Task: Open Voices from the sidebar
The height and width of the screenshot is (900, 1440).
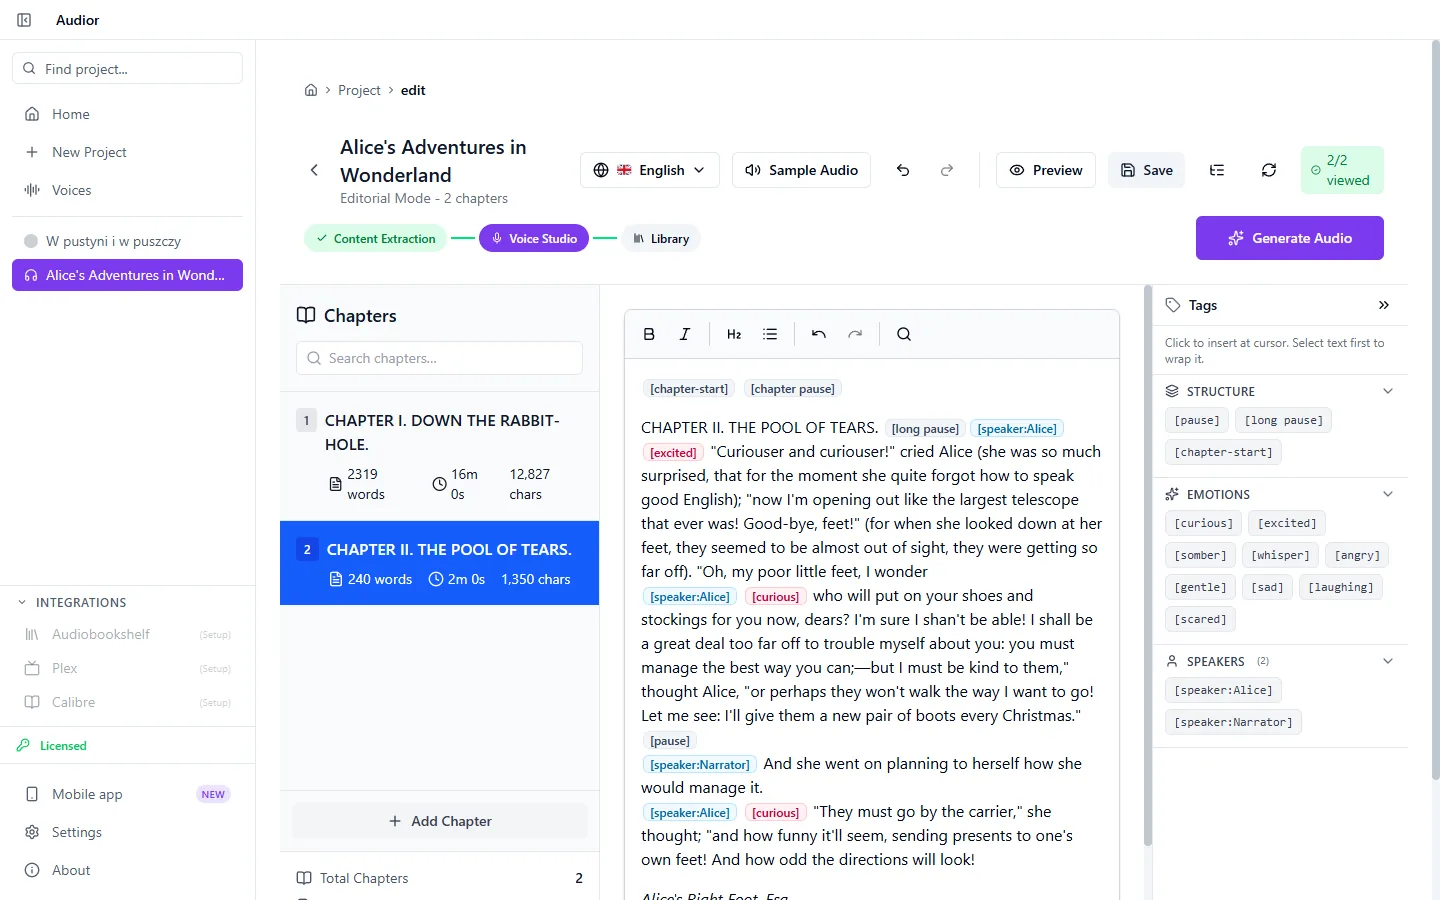Action: tap(127, 190)
